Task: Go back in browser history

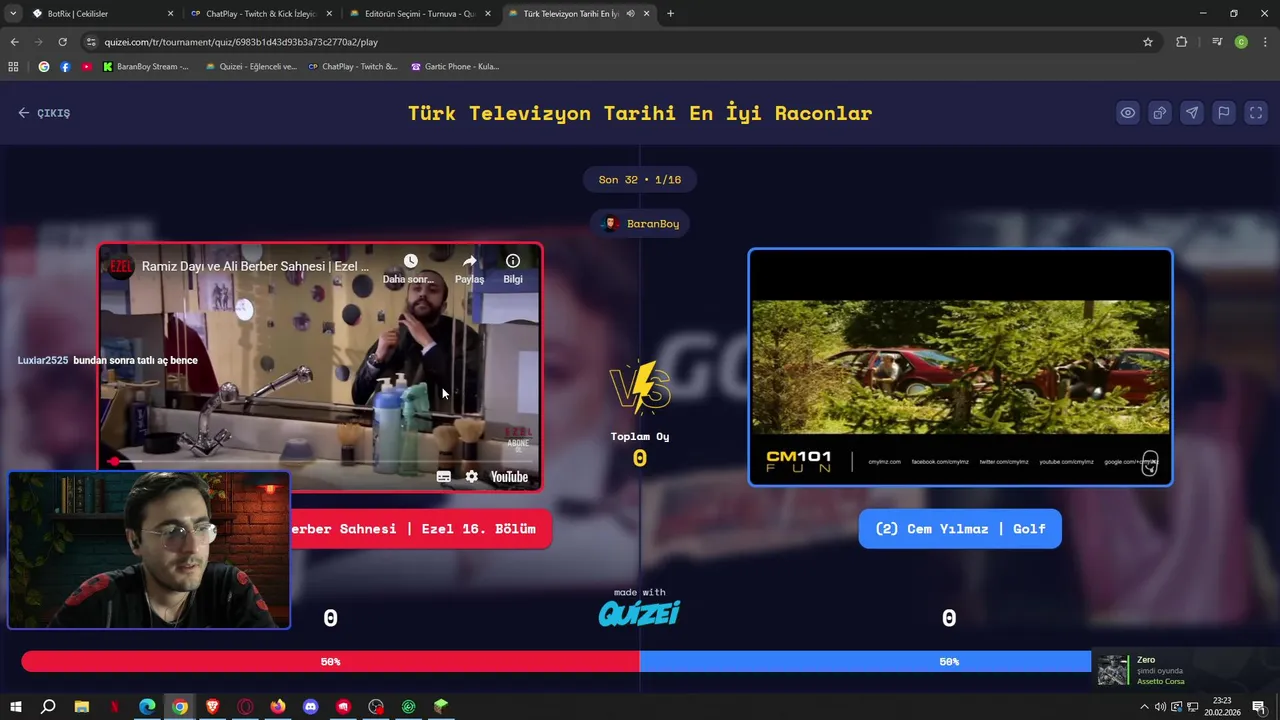Action: tap(14, 42)
